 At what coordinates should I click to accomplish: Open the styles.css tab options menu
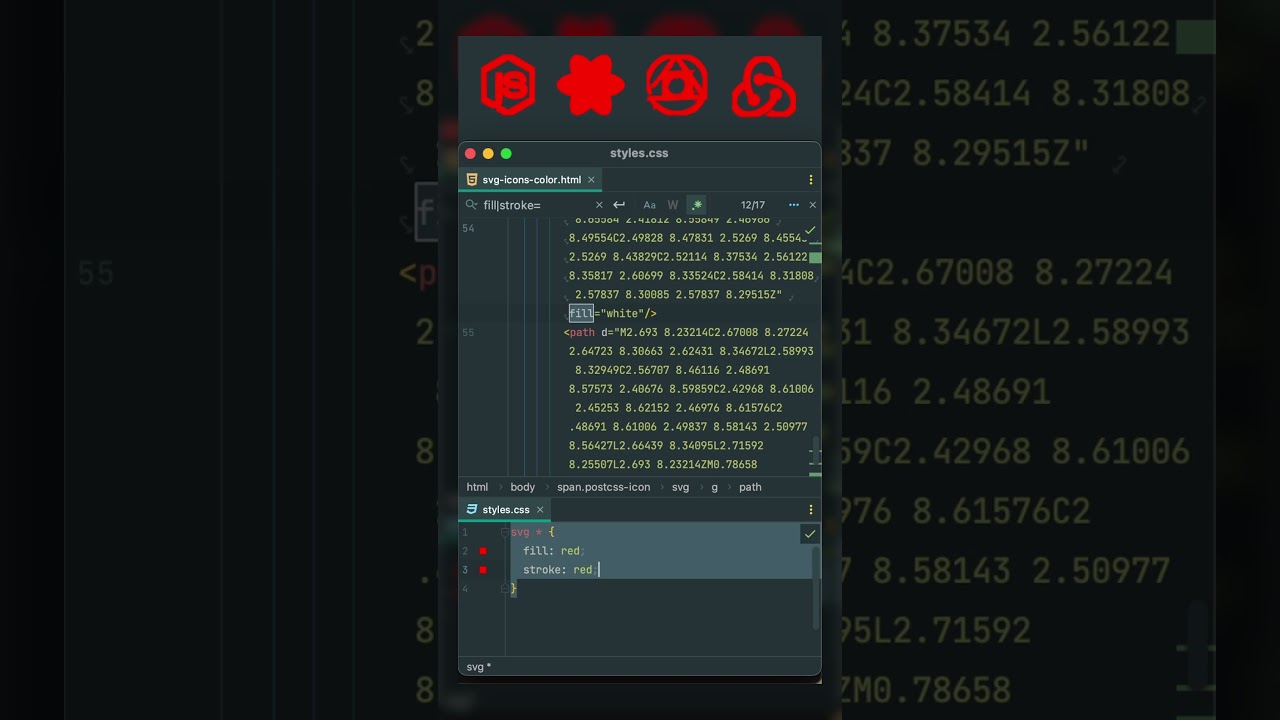[811, 510]
